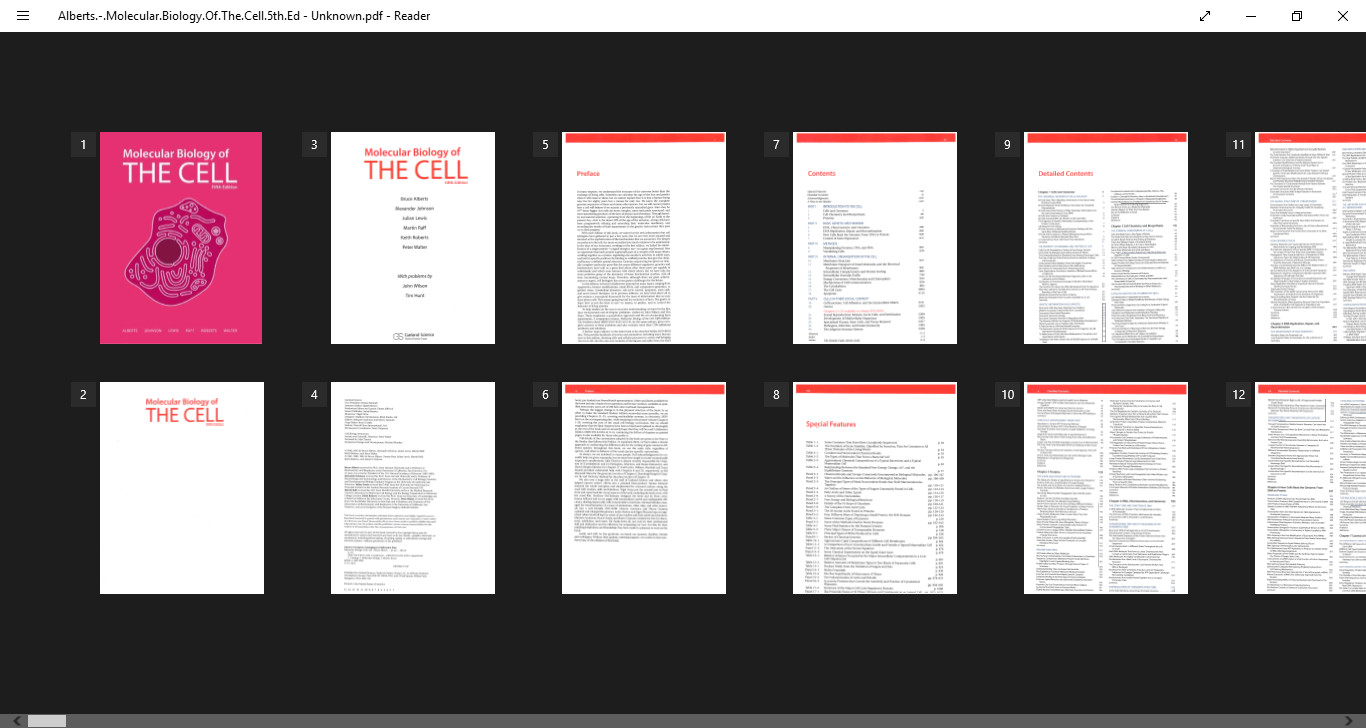Click page number label 5

(x=545, y=145)
